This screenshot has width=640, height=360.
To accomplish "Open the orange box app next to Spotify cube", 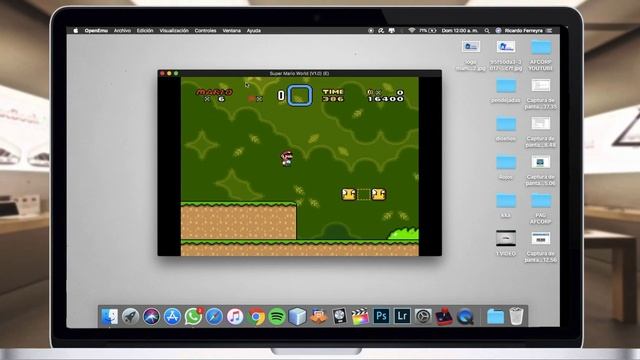I will tap(318, 316).
